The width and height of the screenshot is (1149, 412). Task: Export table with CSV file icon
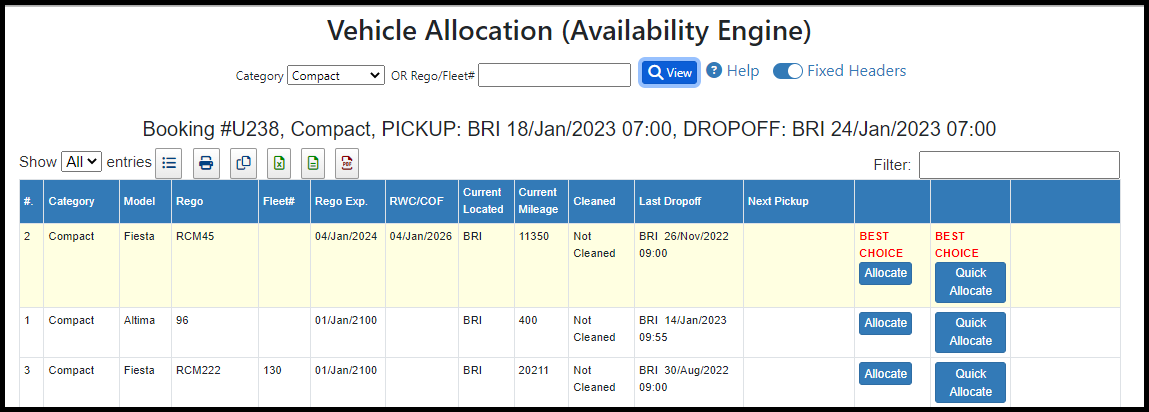click(x=314, y=163)
